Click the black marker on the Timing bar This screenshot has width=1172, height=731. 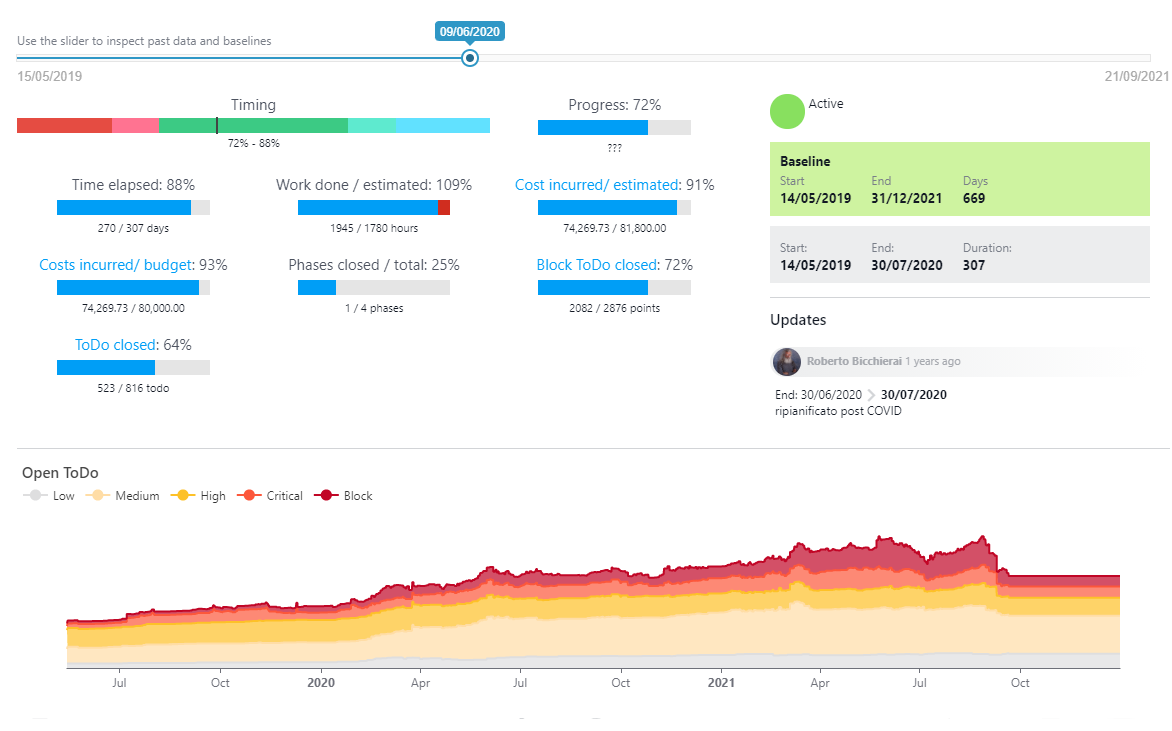[216, 125]
